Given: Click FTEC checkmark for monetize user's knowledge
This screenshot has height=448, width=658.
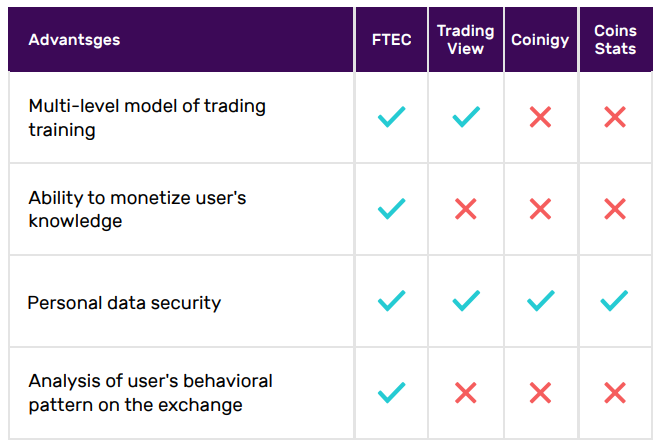Looking at the screenshot, I should pyautogui.click(x=392, y=208).
